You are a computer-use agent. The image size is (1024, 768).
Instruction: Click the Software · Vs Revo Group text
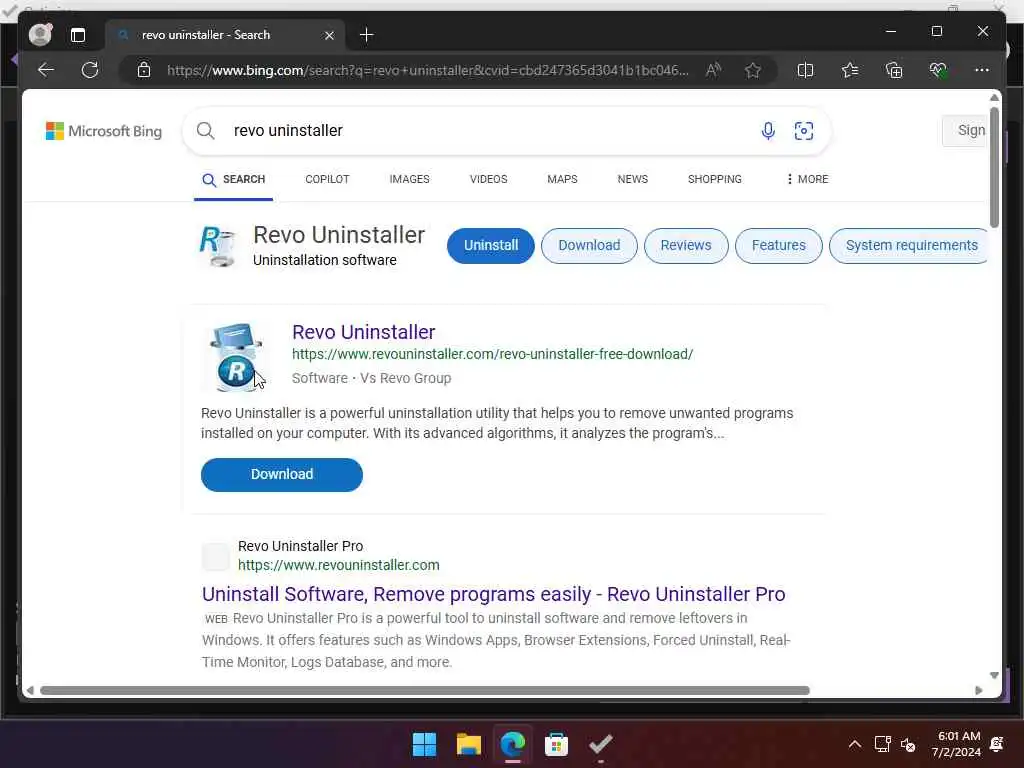coord(372,378)
